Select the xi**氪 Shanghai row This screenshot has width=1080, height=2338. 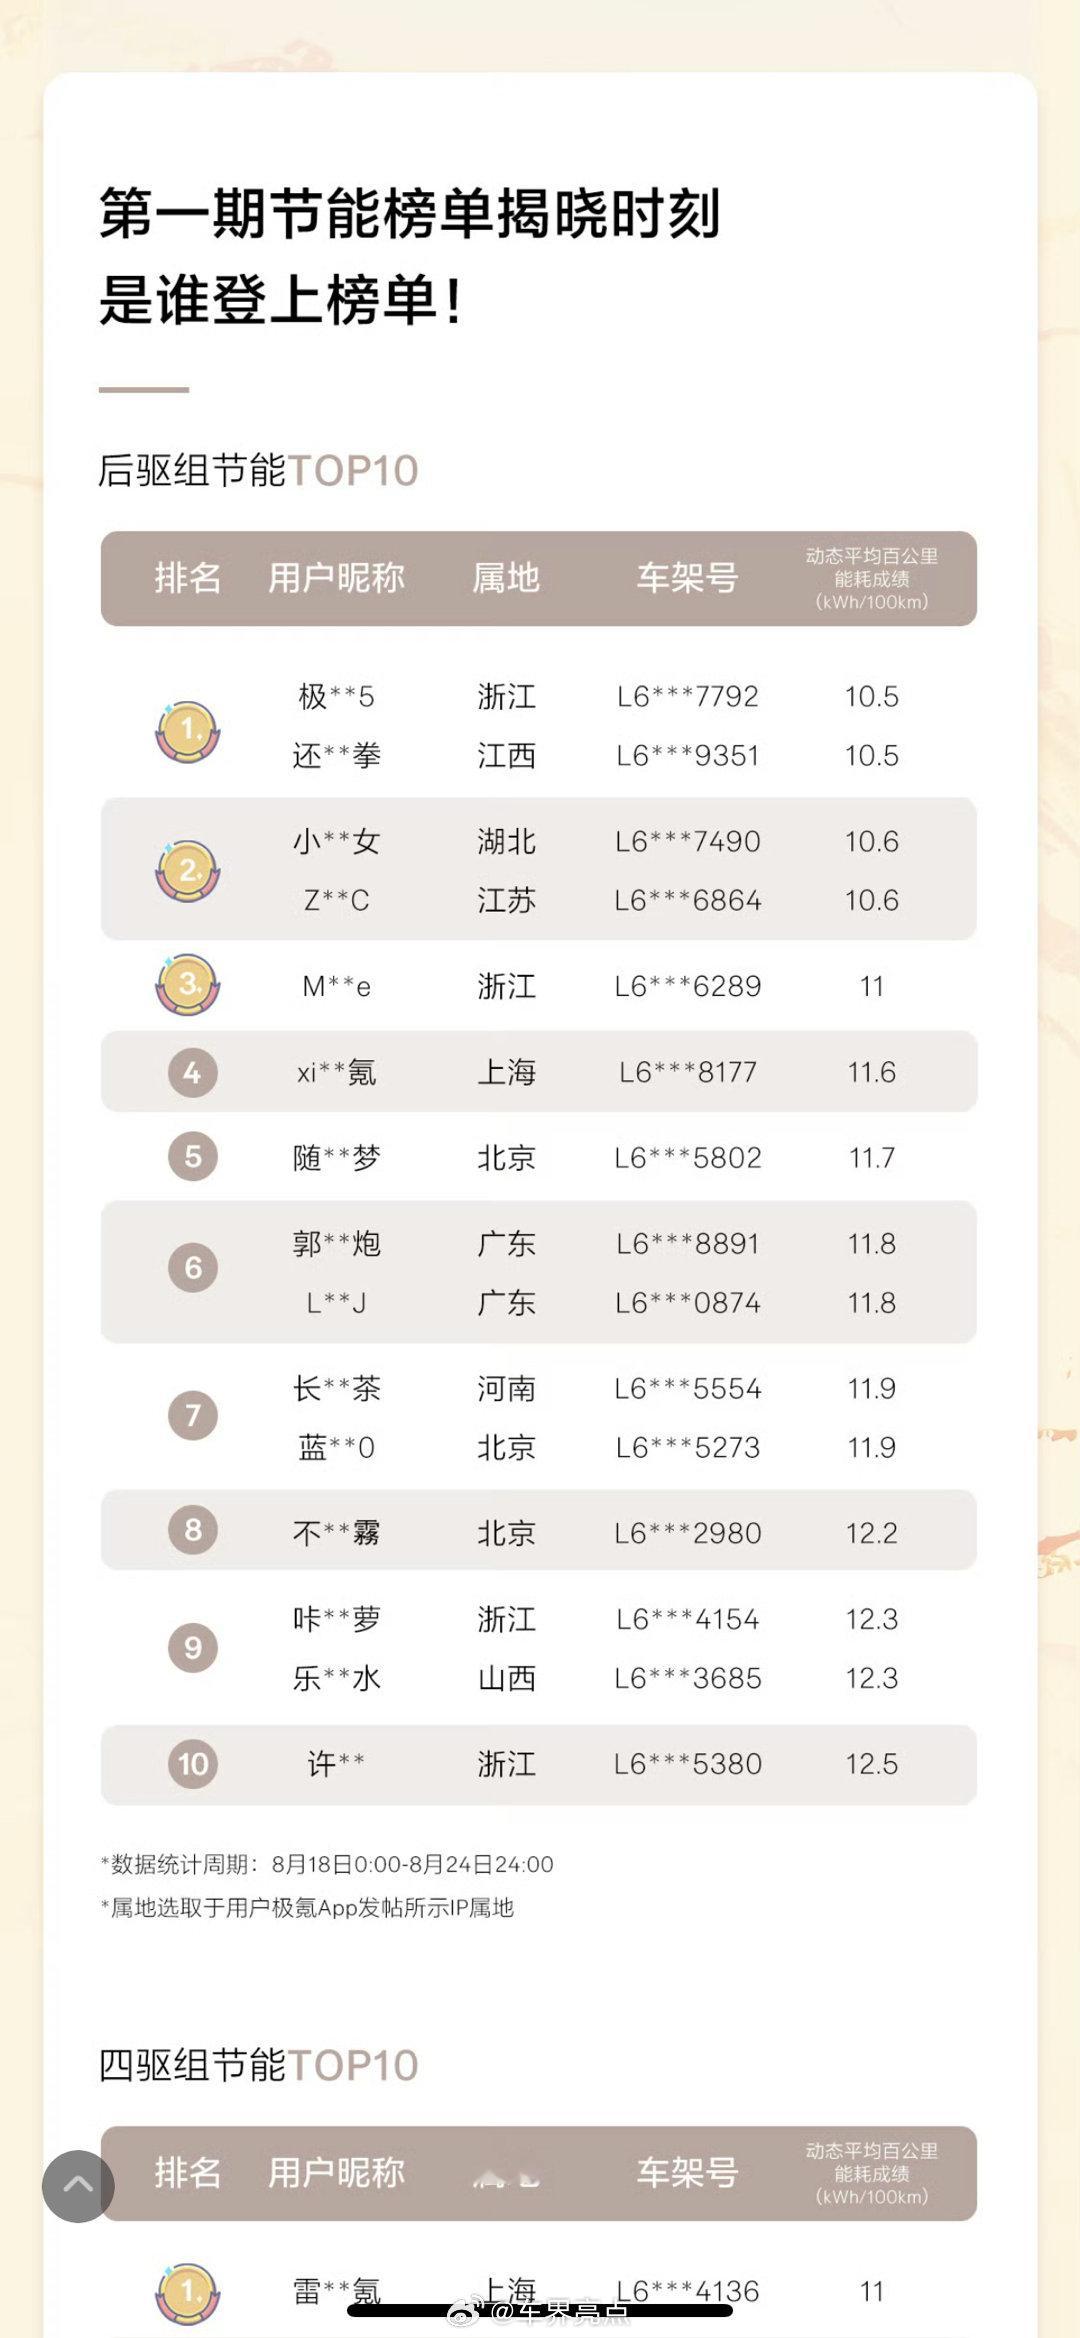coord(539,1072)
